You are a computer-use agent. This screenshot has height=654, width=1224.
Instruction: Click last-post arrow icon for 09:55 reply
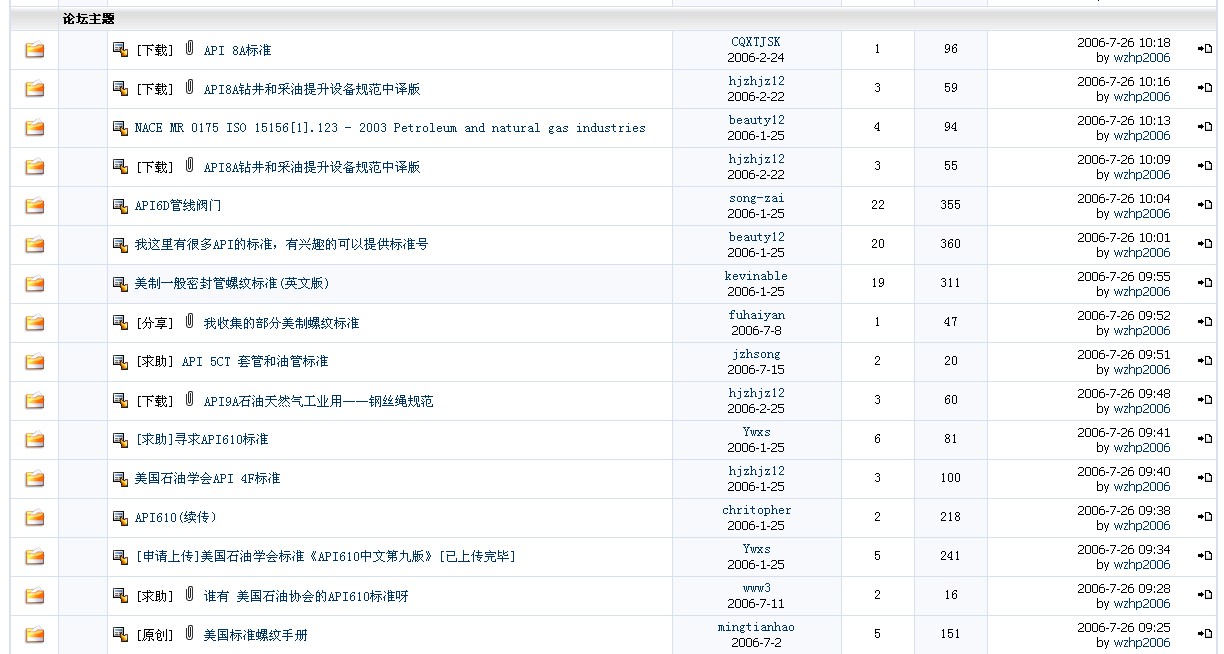(x=1205, y=284)
